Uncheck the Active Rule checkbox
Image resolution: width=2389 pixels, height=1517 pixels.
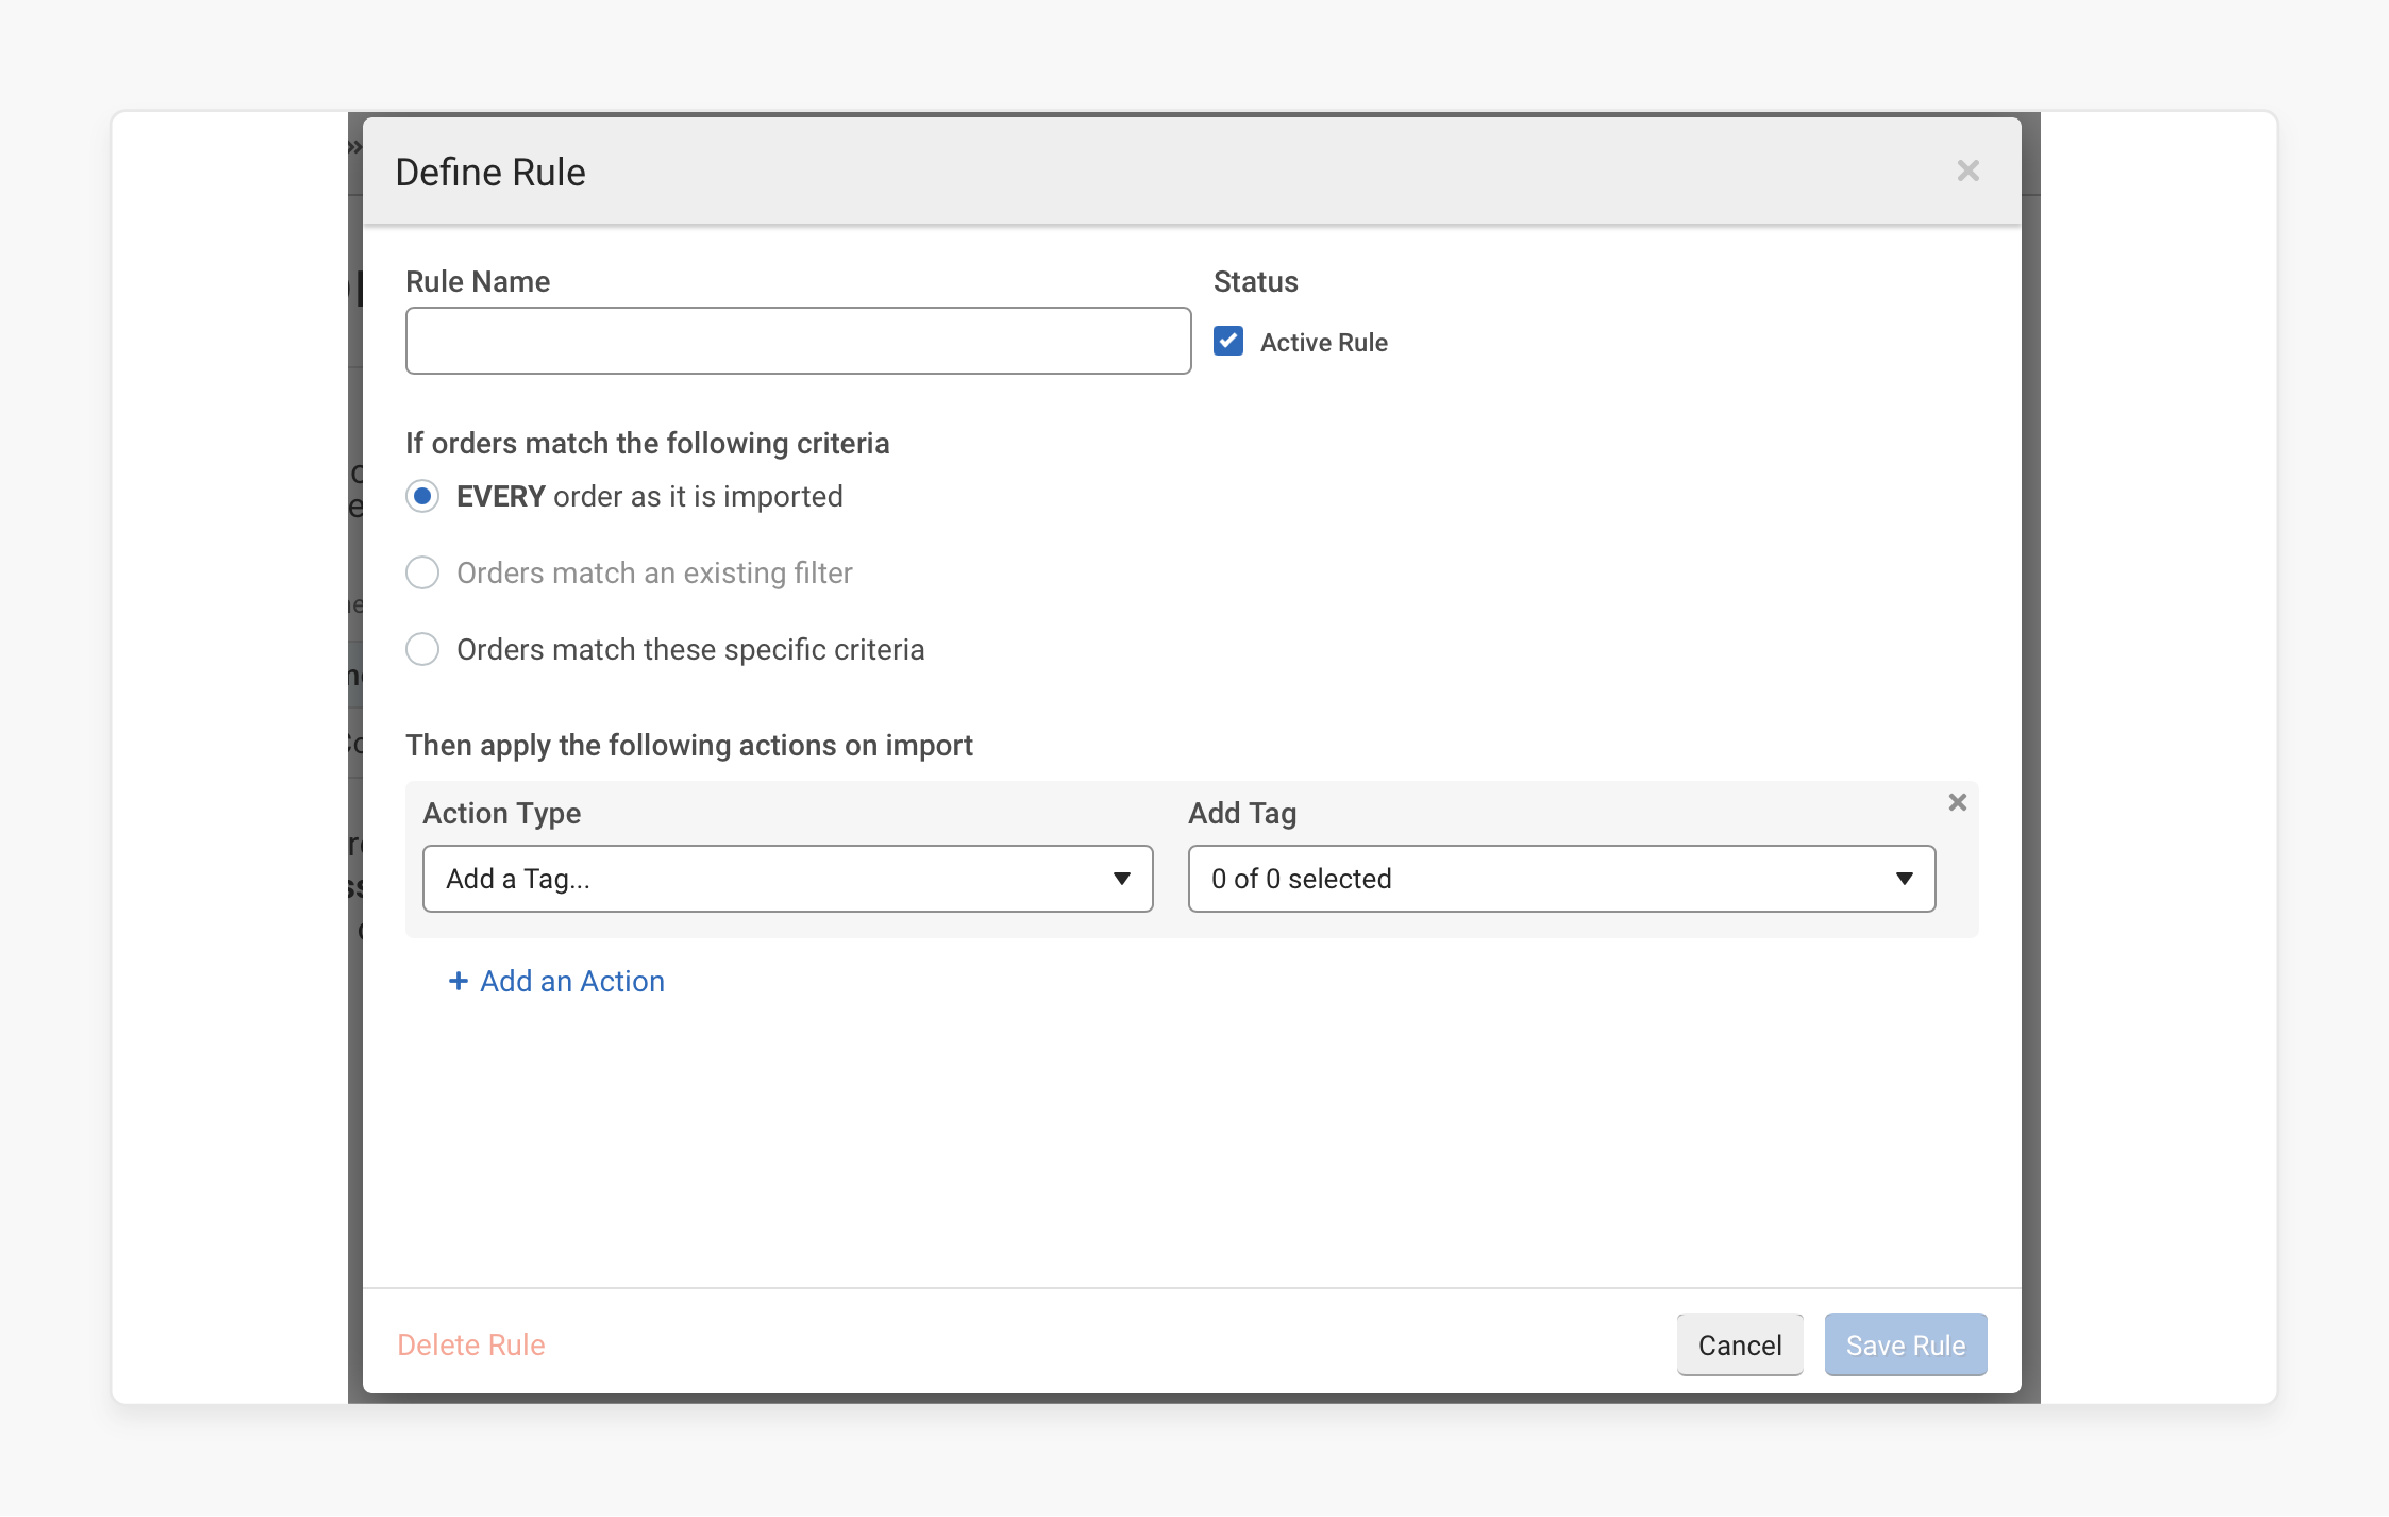(x=1228, y=341)
